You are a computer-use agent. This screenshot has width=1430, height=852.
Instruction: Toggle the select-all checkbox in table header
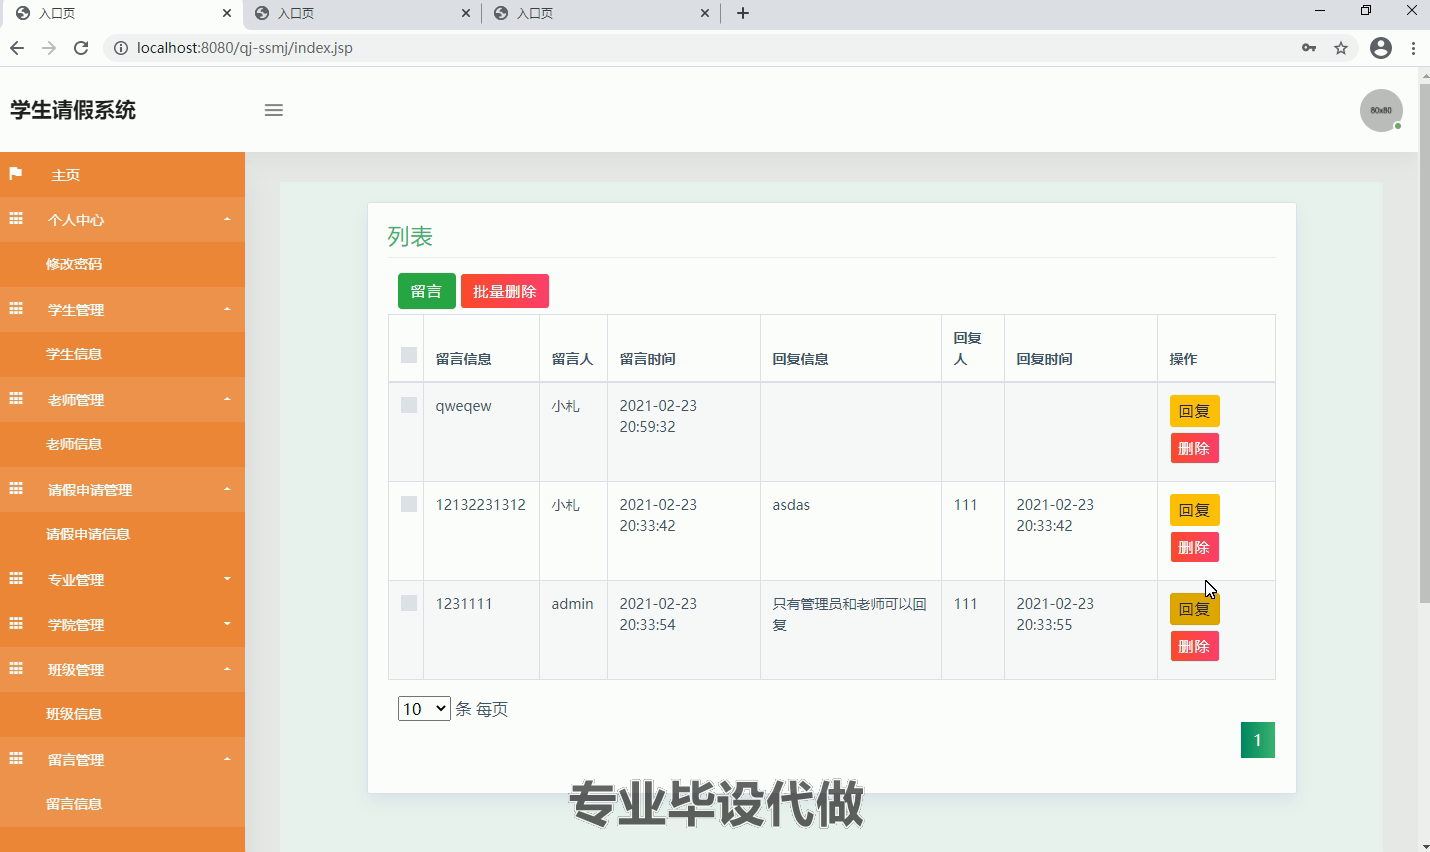[408, 355]
